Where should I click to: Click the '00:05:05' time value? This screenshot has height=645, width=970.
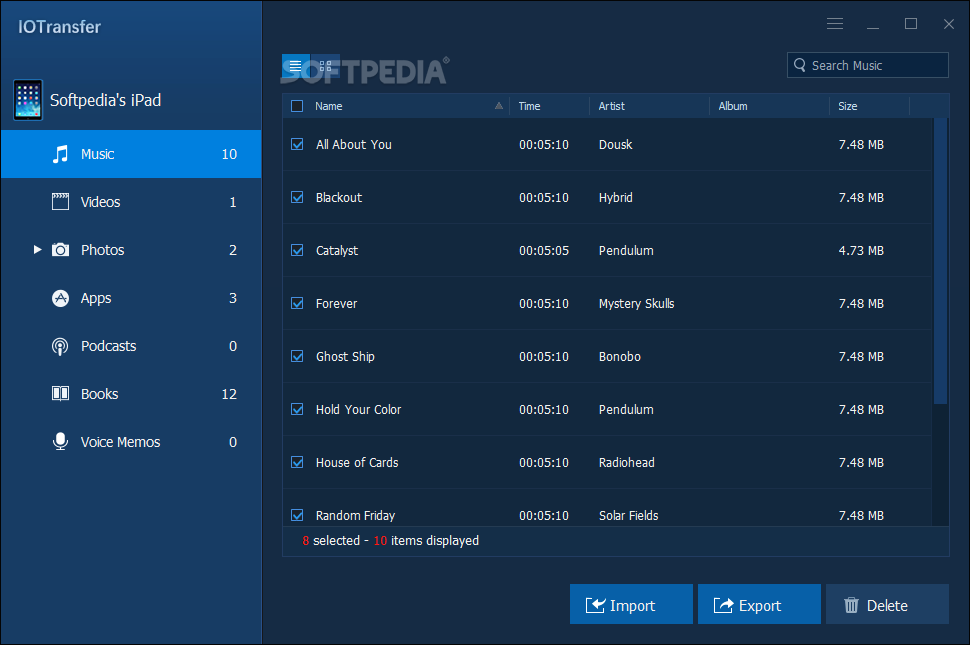click(544, 250)
